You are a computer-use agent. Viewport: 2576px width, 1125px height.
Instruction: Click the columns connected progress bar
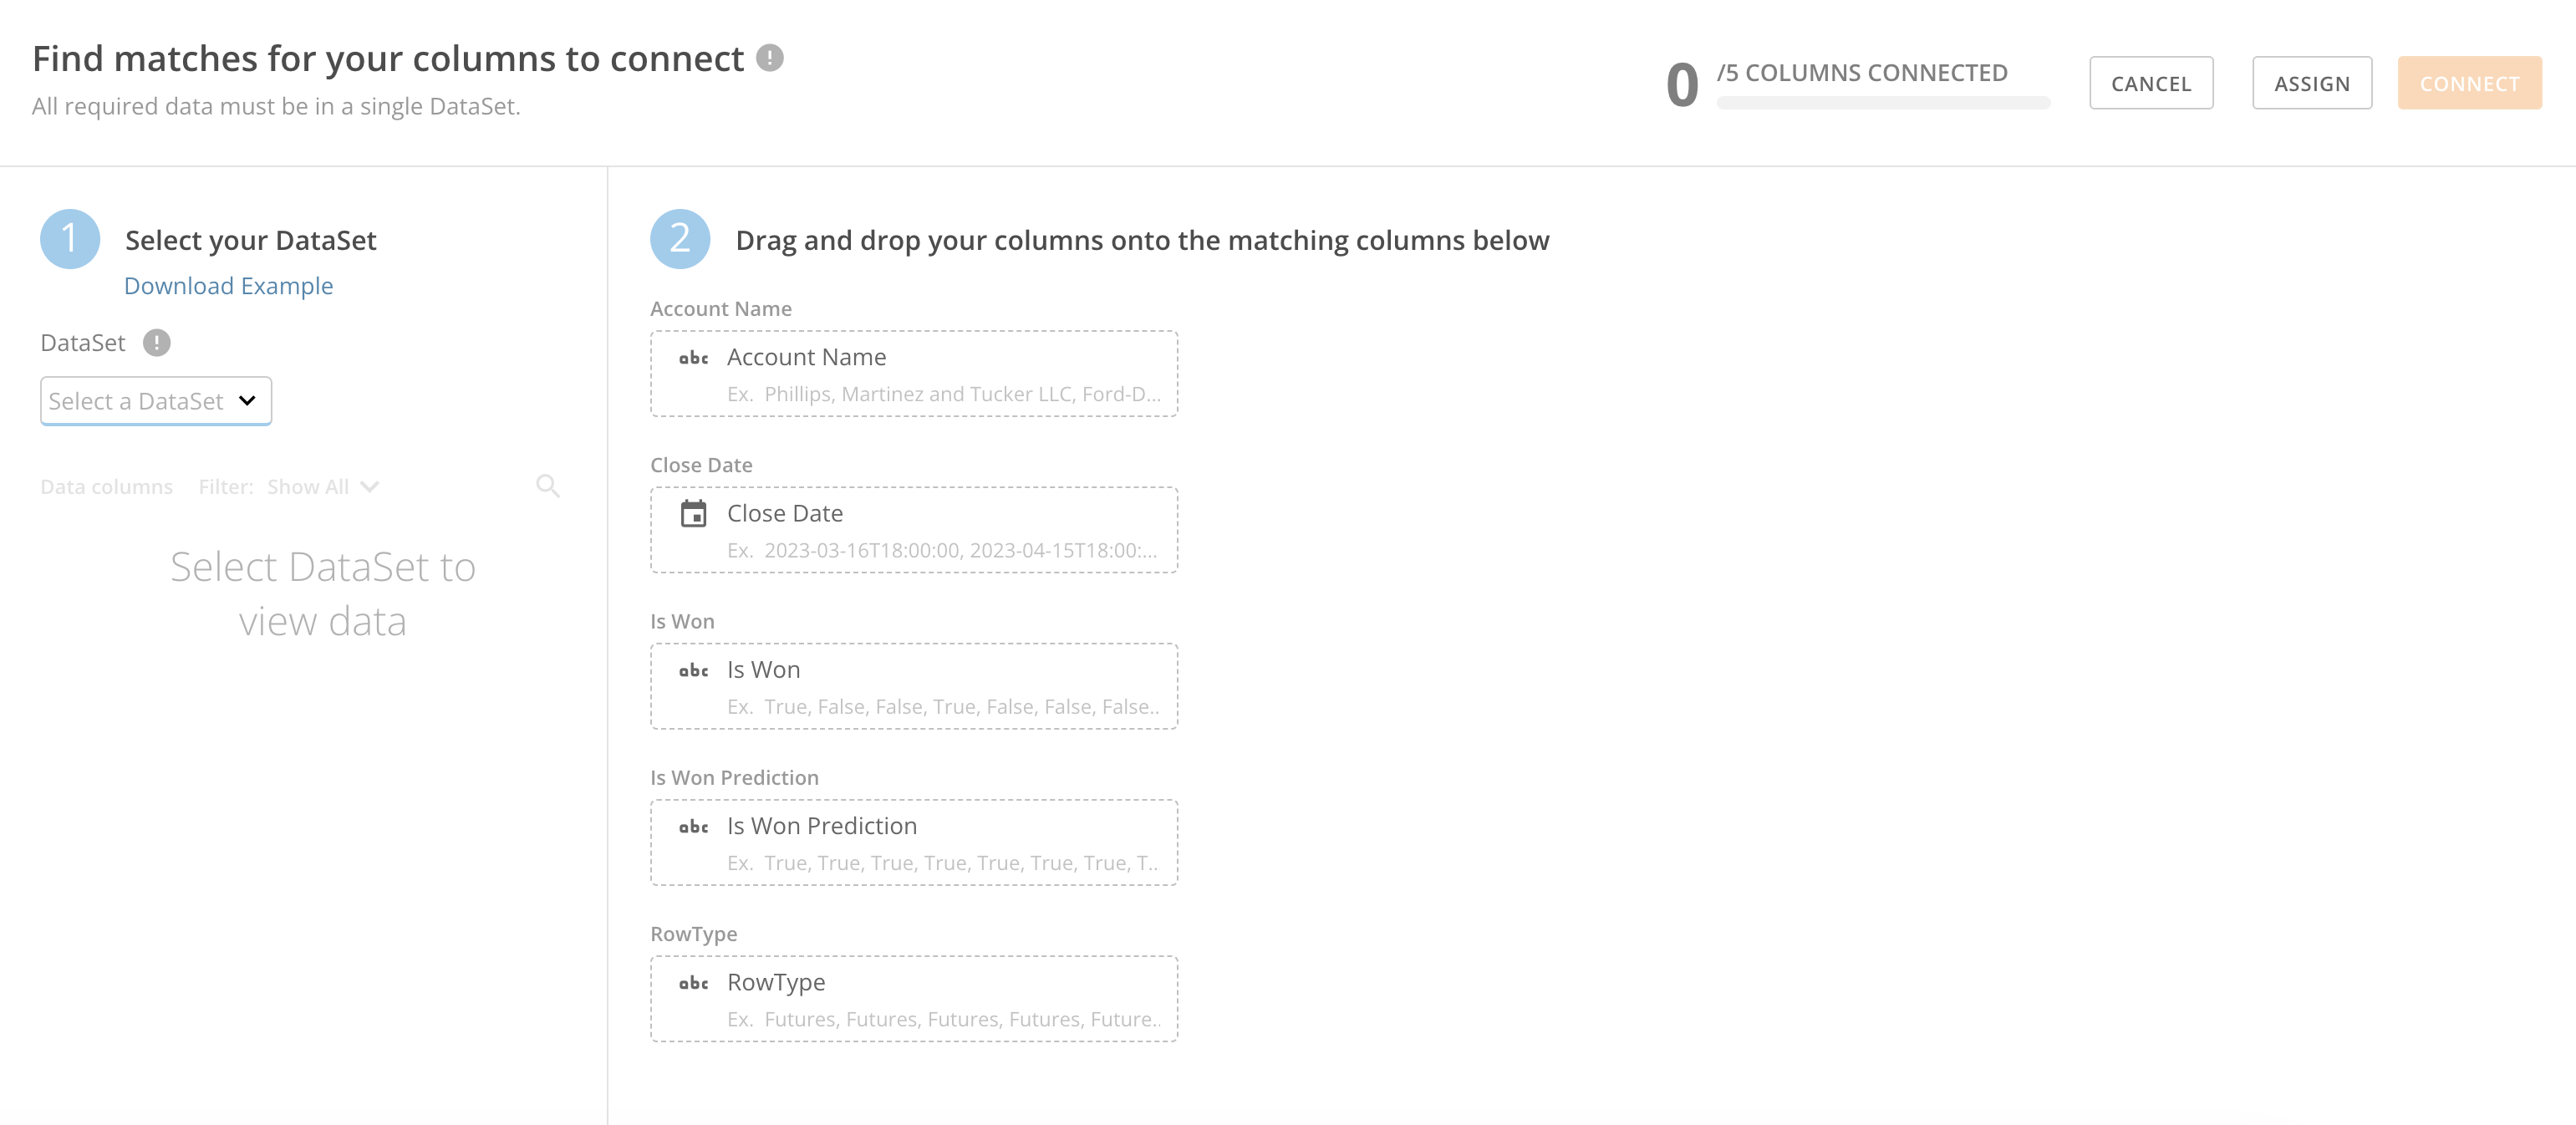tap(1883, 102)
